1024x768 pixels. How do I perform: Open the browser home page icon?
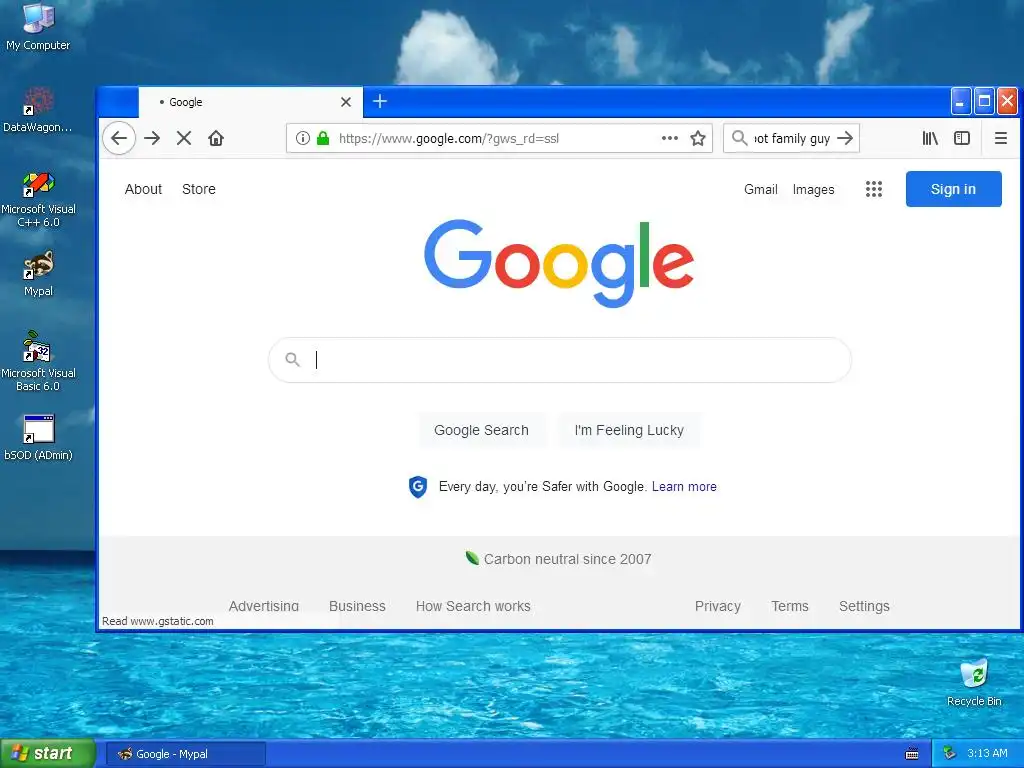[x=216, y=138]
